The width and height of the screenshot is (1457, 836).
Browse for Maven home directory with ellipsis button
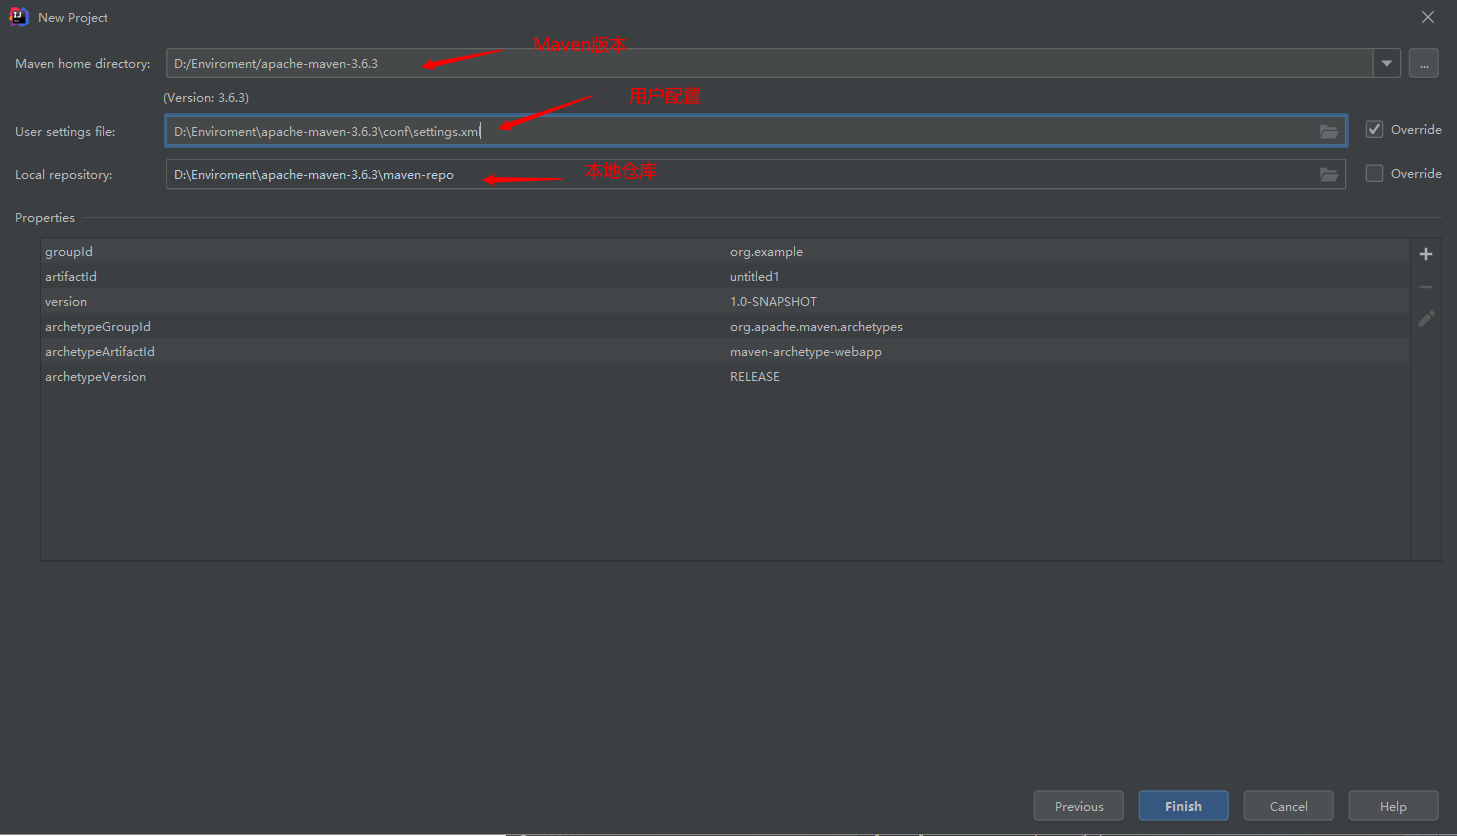pos(1424,63)
